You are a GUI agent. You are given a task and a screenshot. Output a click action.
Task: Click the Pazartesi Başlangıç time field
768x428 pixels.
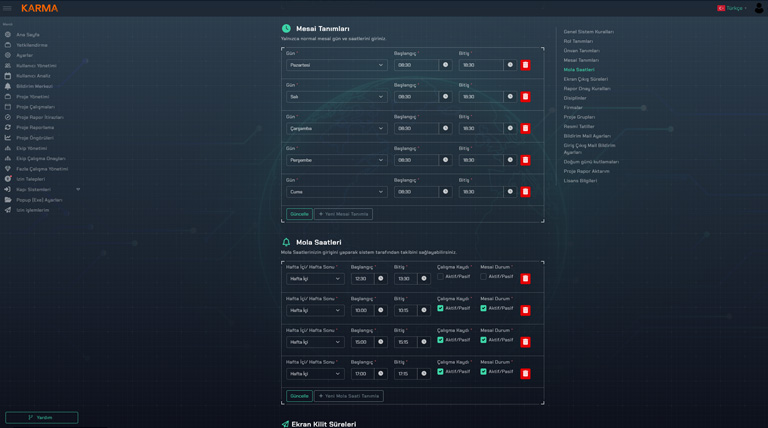coord(415,65)
